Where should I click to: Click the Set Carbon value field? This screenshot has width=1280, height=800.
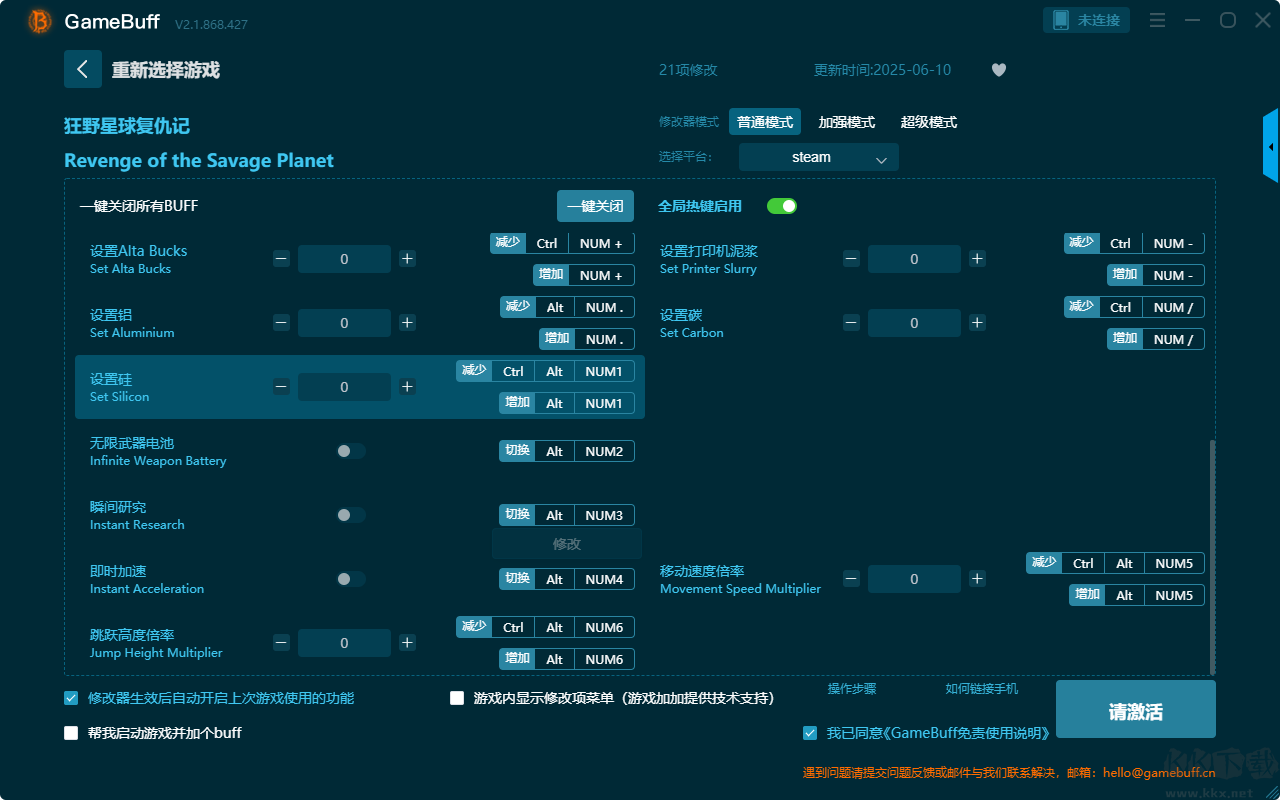point(914,323)
